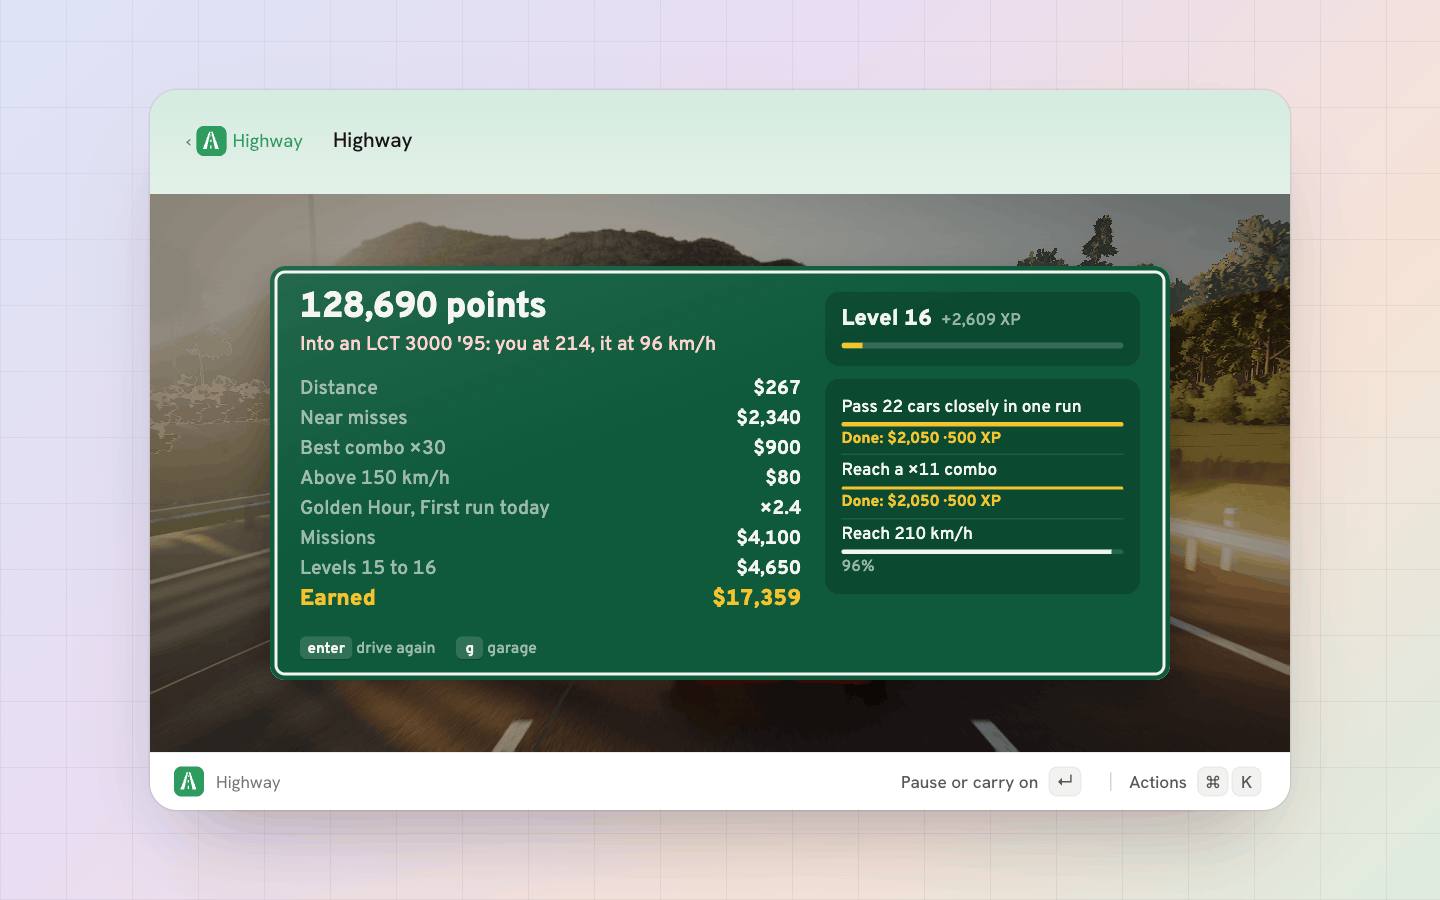Click the Levels 15 to 16 label
This screenshot has height=900, width=1440.
tap(368, 568)
